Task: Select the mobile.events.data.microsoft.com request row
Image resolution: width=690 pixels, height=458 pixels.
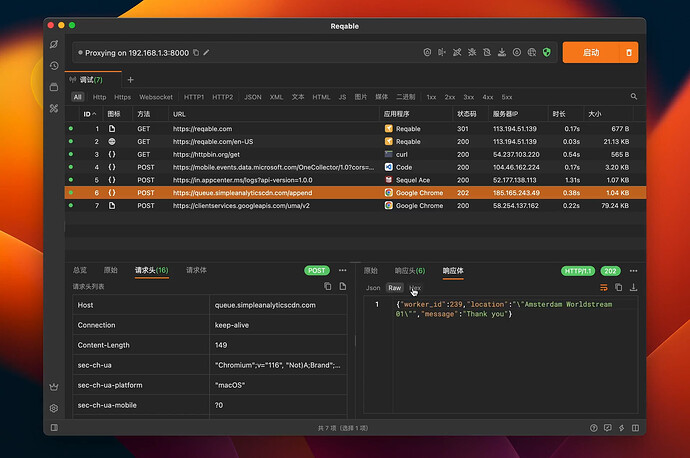Action: [x=355, y=167]
